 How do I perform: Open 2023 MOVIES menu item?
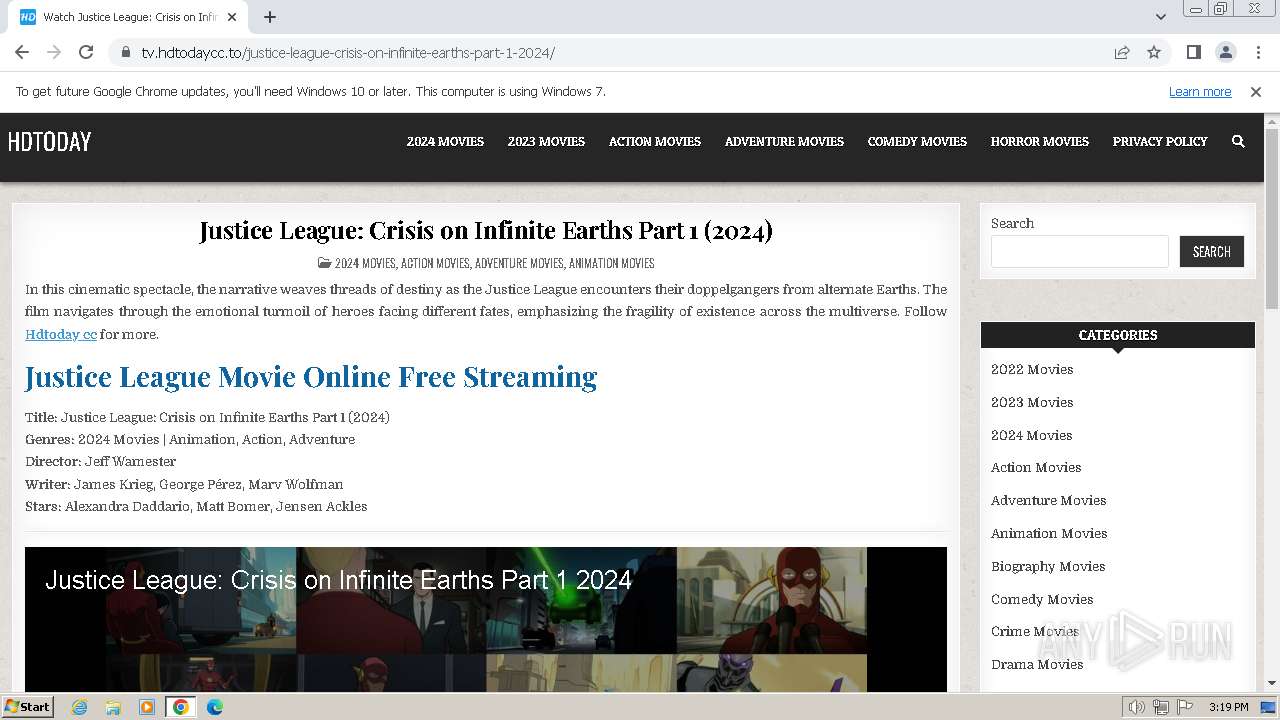click(x=546, y=141)
